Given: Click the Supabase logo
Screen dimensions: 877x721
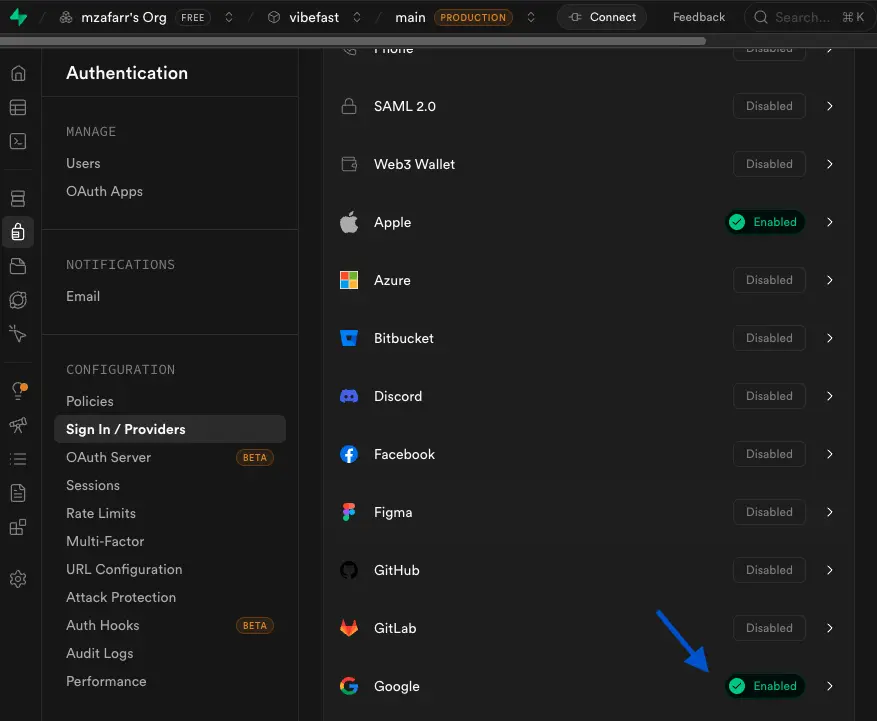Looking at the screenshot, I should click(18, 17).
